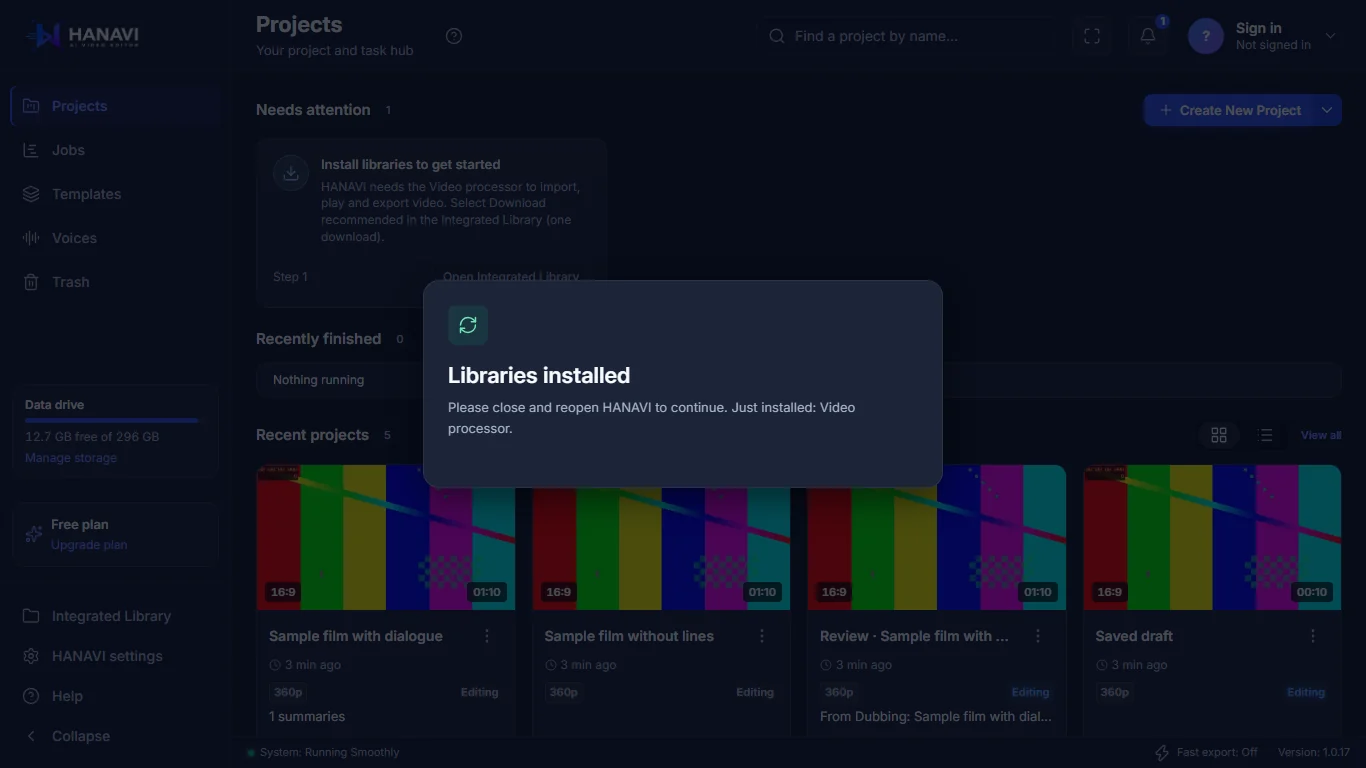Open options menu for Sample film with dialogue
1366x768 pixels.
[x=487, y=636]
